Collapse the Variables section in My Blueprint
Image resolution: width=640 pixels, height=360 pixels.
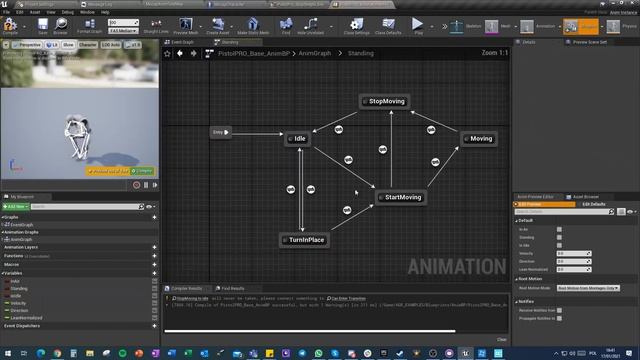click(x=3, y=273)
